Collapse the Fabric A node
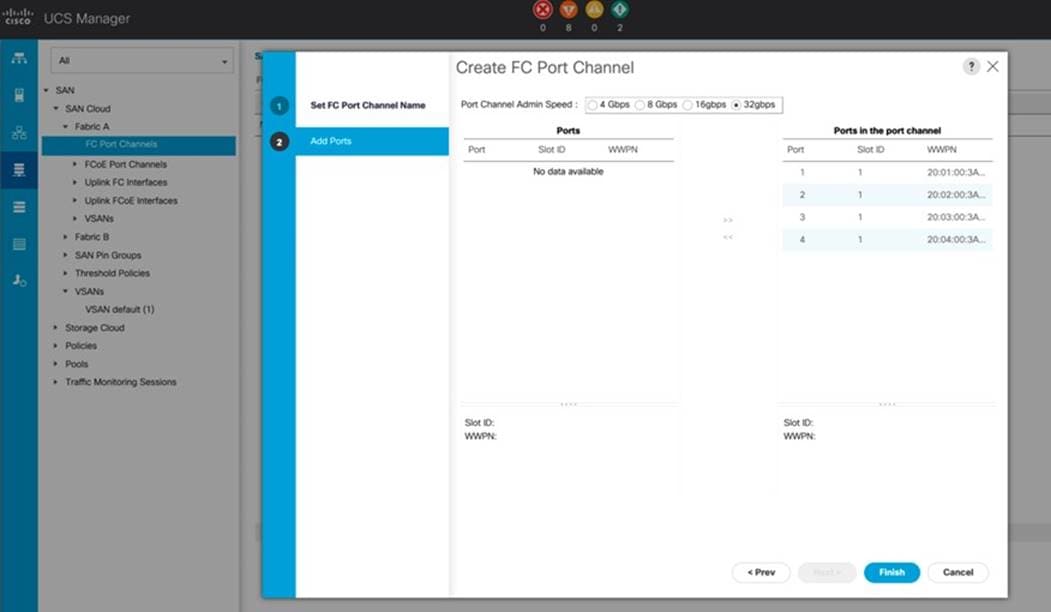 pyautogui.click(x=65, y=126)
